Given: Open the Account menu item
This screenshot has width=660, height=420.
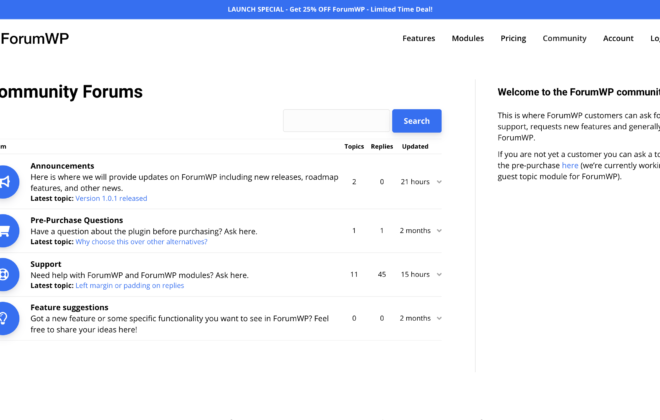Looking at the screenshot, I should point(618,38).
